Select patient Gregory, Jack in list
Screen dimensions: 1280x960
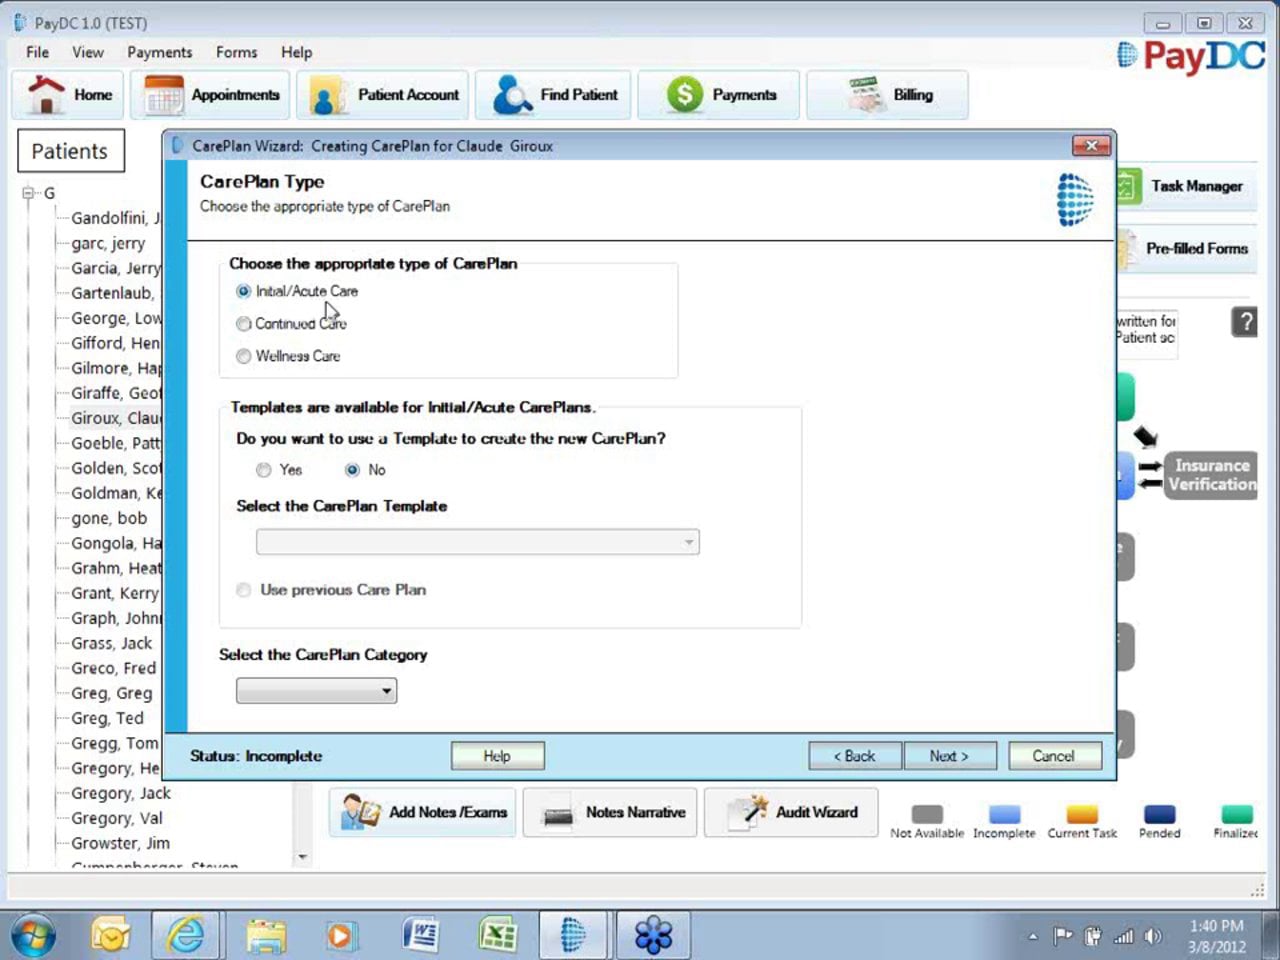click(x=120, y=793)
